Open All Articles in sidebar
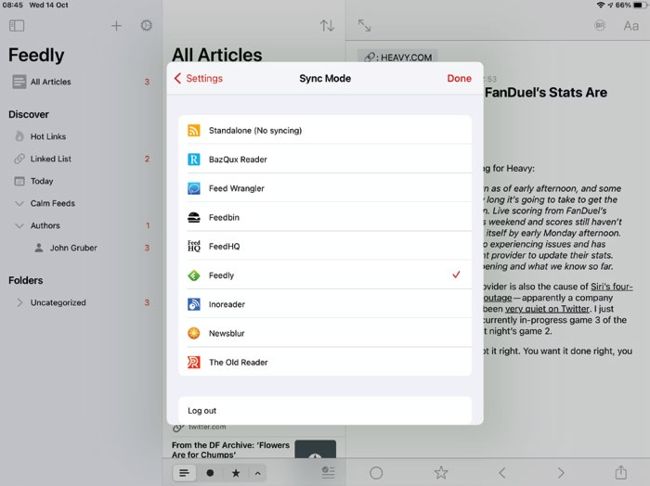 pyautogui.click(x=50, y=82)
